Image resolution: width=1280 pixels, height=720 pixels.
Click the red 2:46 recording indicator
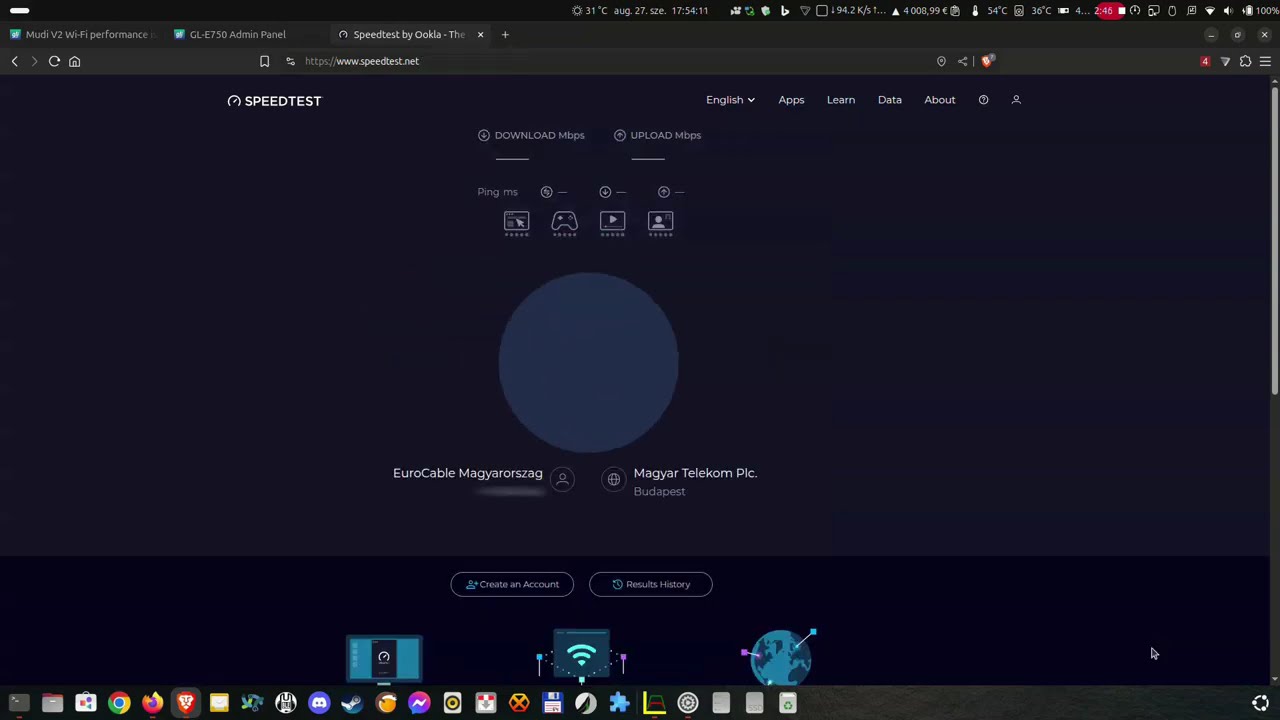(1109, 10)
